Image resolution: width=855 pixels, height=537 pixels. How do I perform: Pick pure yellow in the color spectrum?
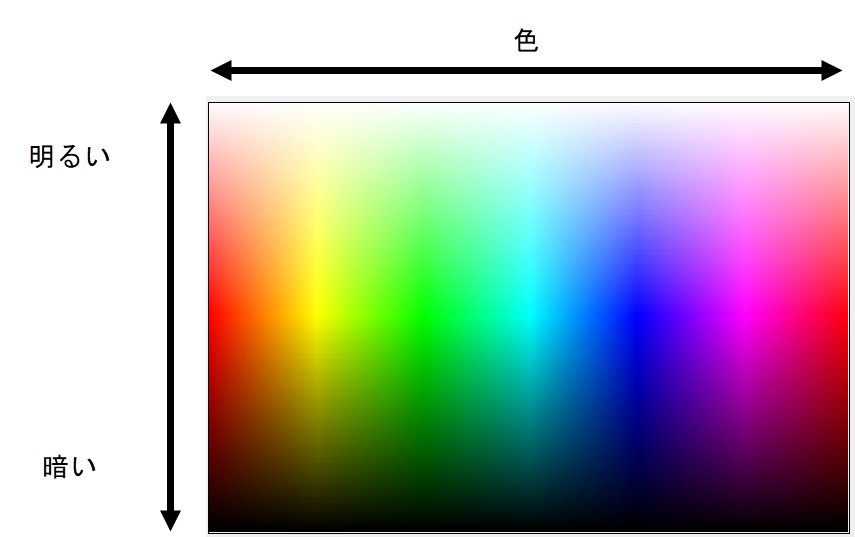316,315
